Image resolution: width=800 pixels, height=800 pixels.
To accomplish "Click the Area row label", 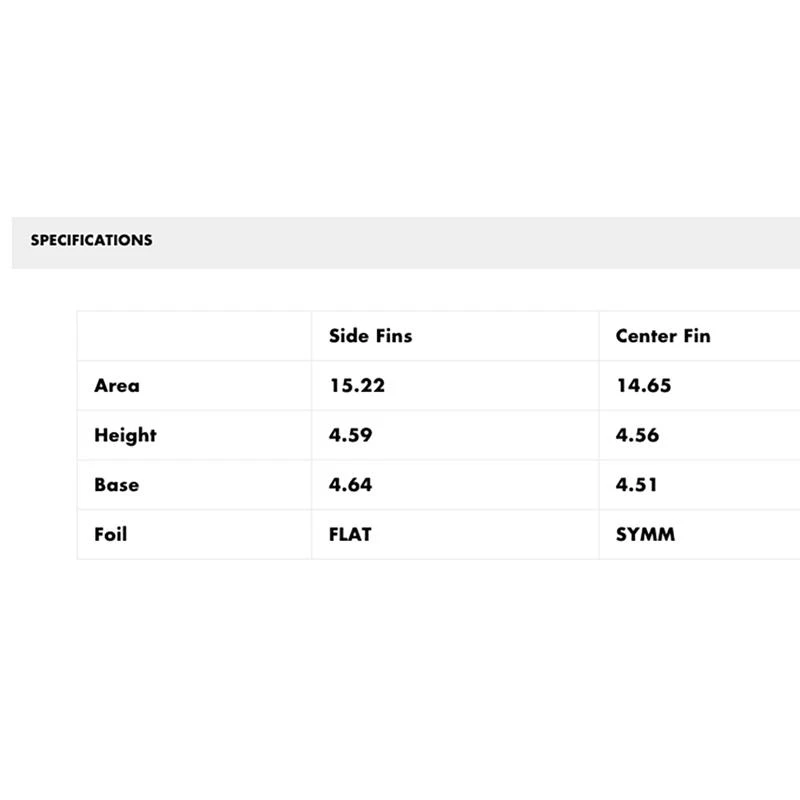I will [117, 386].
